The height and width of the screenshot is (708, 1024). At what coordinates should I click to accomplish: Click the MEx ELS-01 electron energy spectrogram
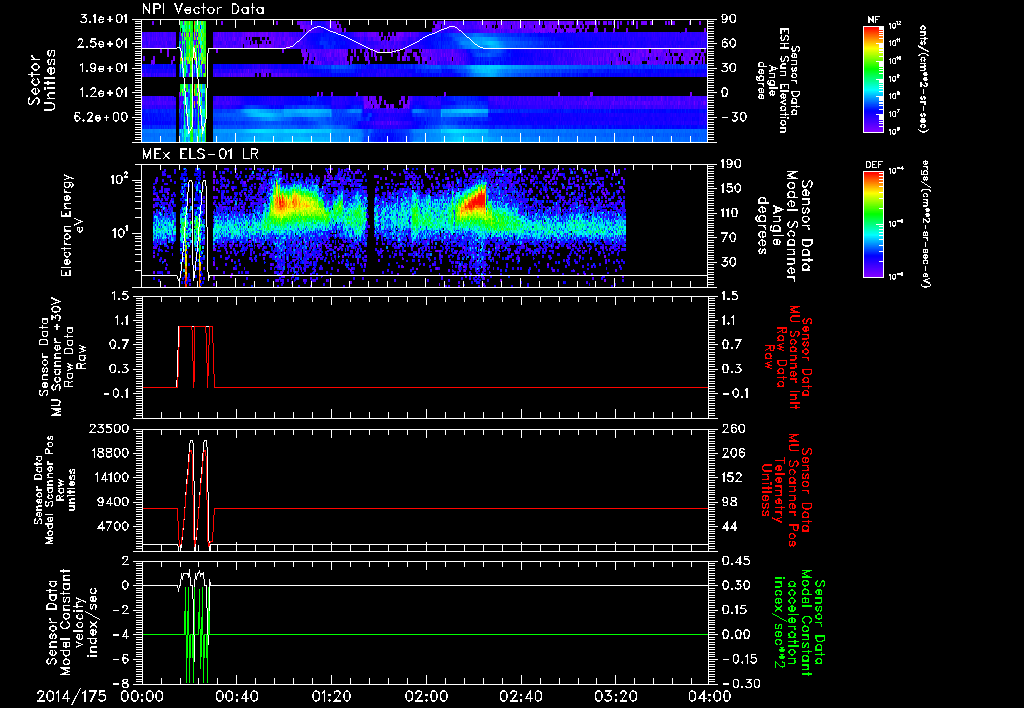pos(424,225)
